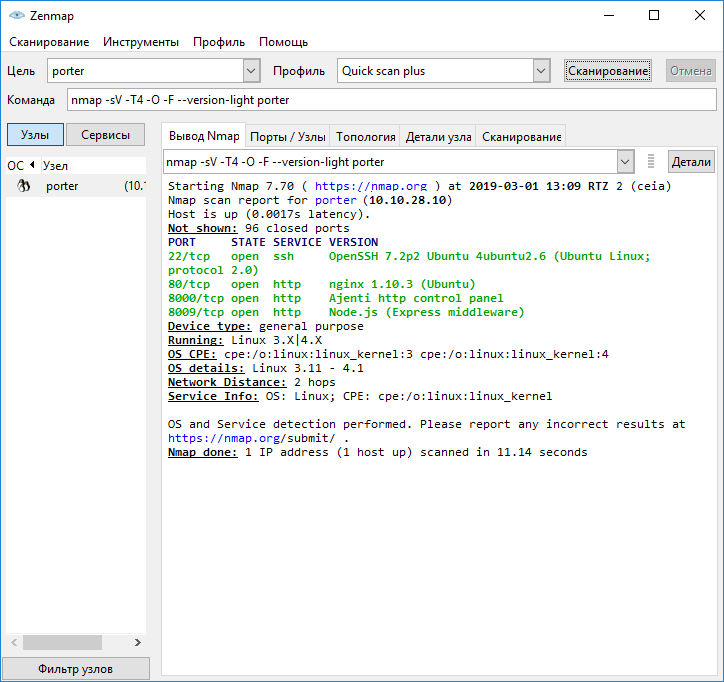724x682 pixels.
Task: Expand the Nmap output command dropdown
Action: (x=625, y=162)
